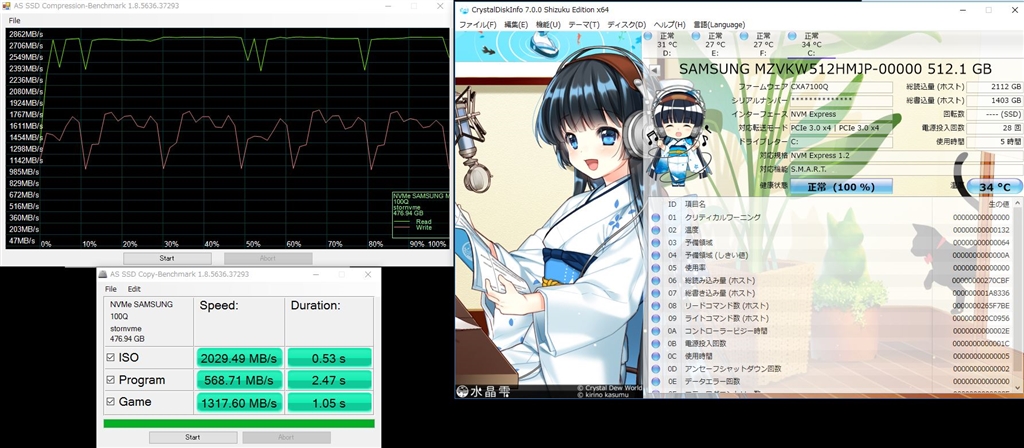Click the CrystalDiskInfo title bar app icon
Image resolution: width=1024 pixels, height=448 pixels.
click(x=464, y=10)
